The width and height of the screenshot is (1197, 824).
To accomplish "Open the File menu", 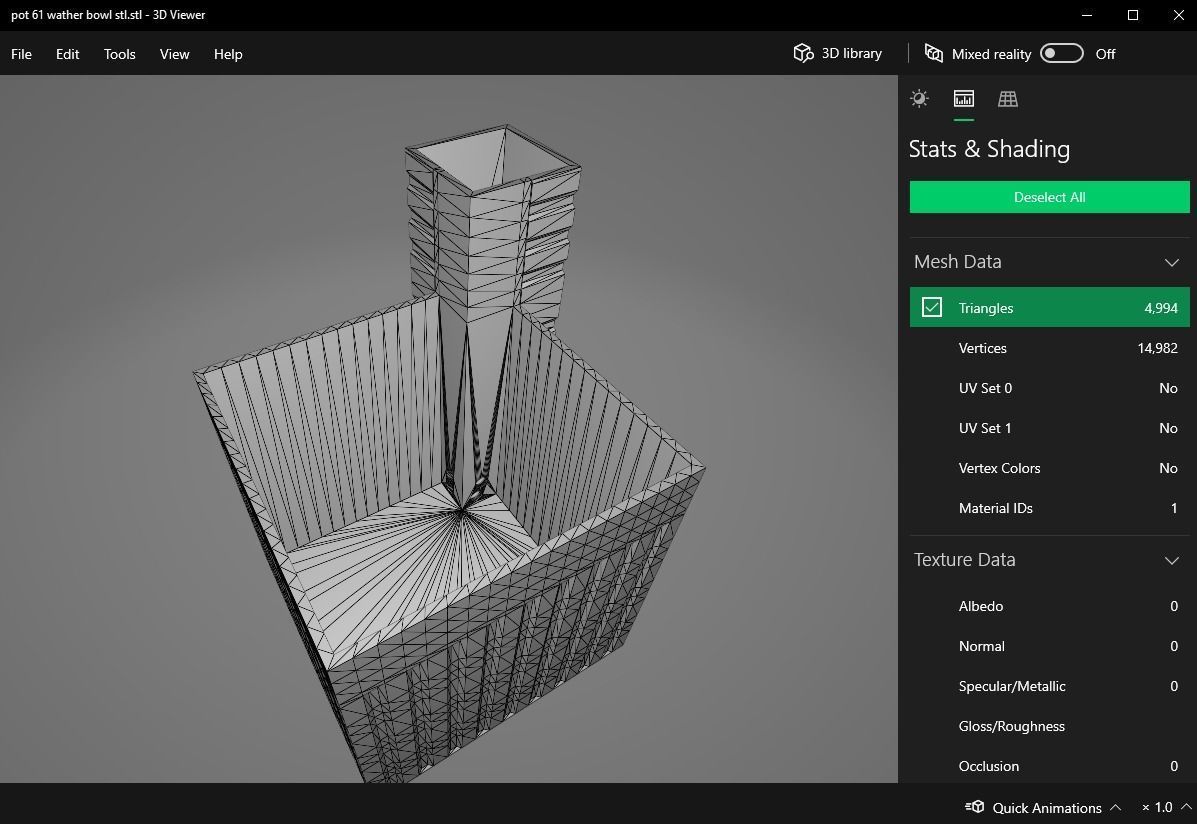I will [x=21, y=53].
